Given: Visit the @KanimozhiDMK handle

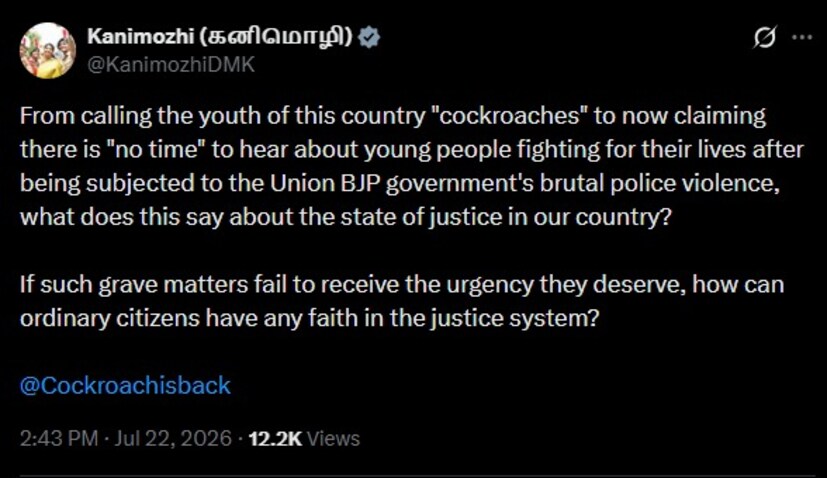Looking at the screenshot, I should (x=171, y=65).
